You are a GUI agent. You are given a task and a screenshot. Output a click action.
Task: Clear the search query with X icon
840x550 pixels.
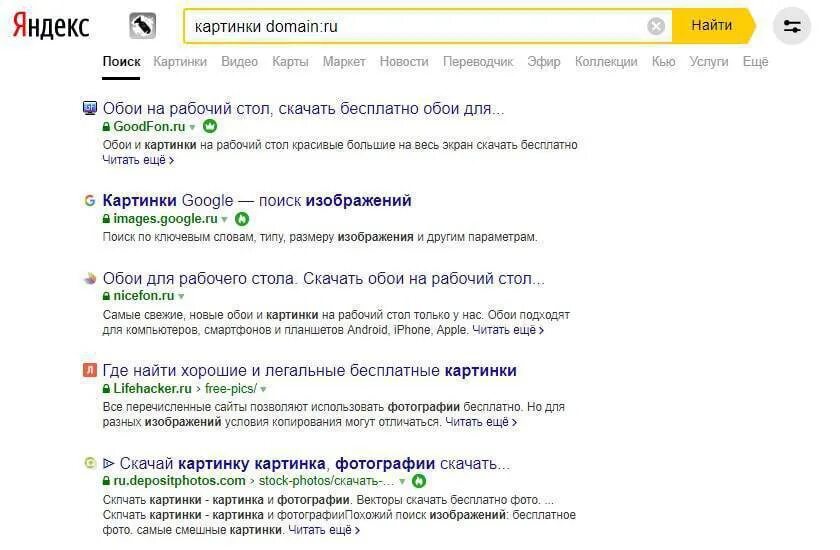pos(656,26)
